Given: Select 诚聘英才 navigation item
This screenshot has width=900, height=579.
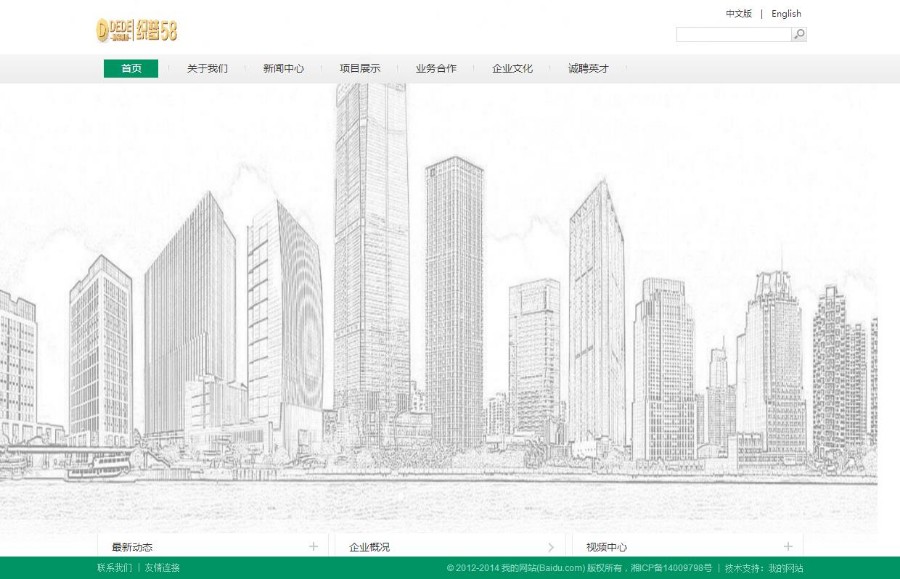Looking at the screenshot, I should coord(588,68).
